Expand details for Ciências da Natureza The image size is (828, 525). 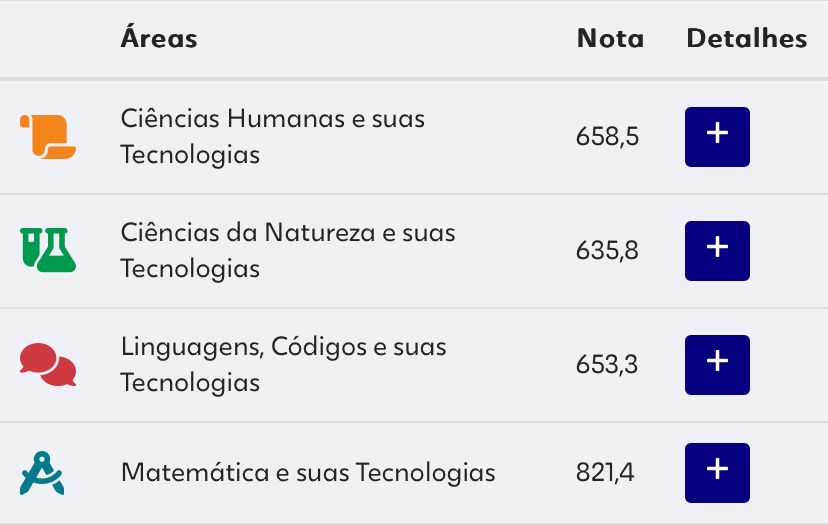click(x=716, y=250)
